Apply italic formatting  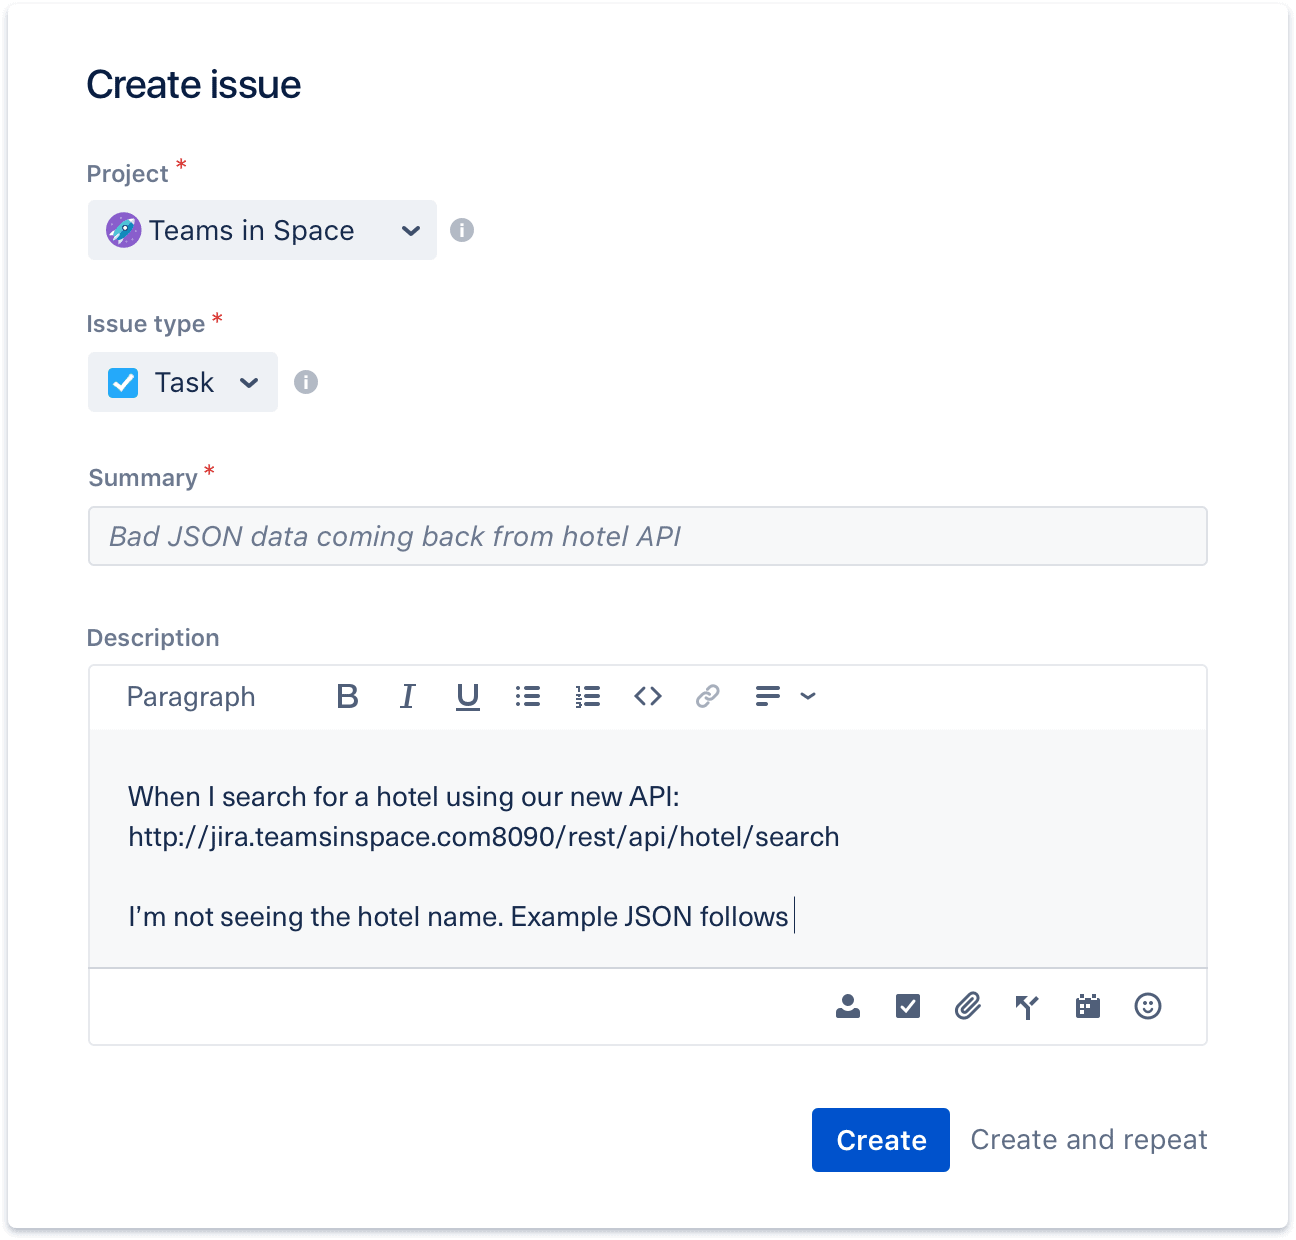pos(407,696)
